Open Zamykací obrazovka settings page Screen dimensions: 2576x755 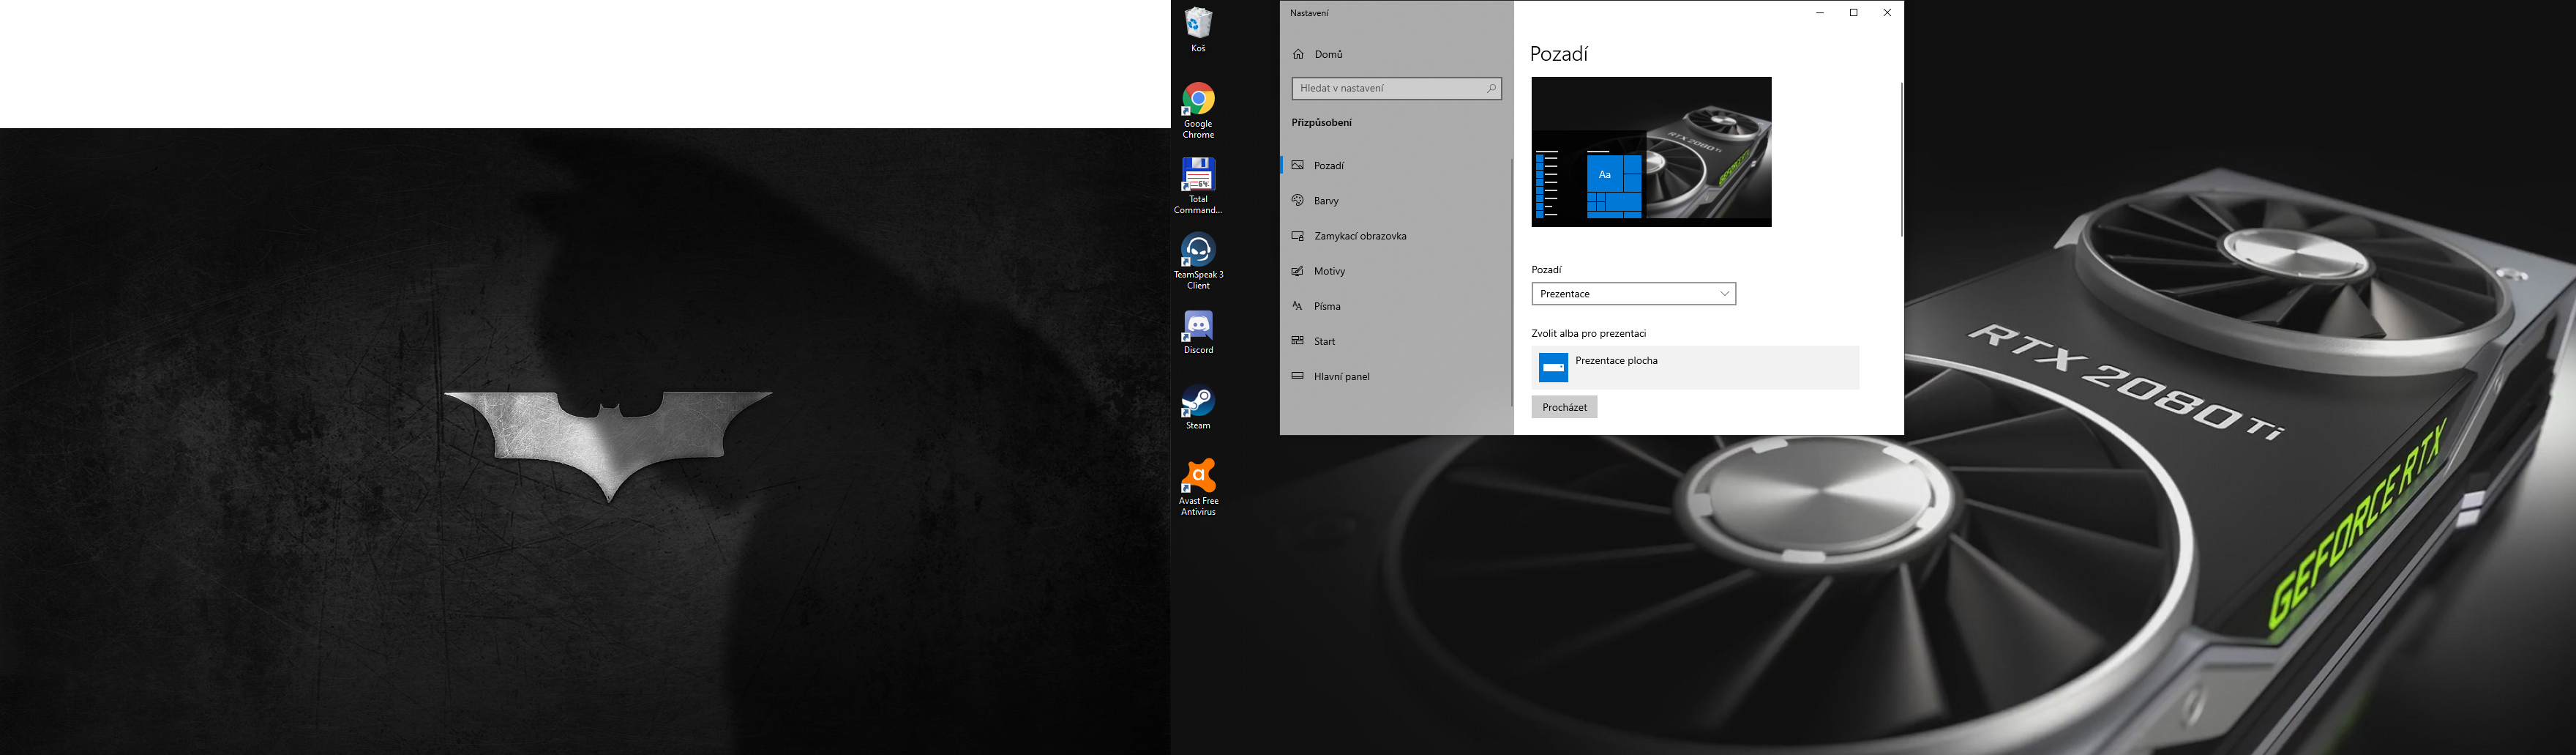point(1360,236)
